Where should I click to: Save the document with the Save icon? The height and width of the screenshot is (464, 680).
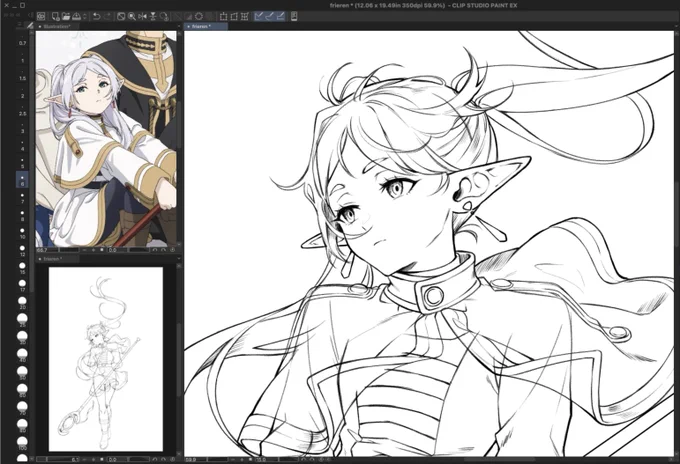76,16
